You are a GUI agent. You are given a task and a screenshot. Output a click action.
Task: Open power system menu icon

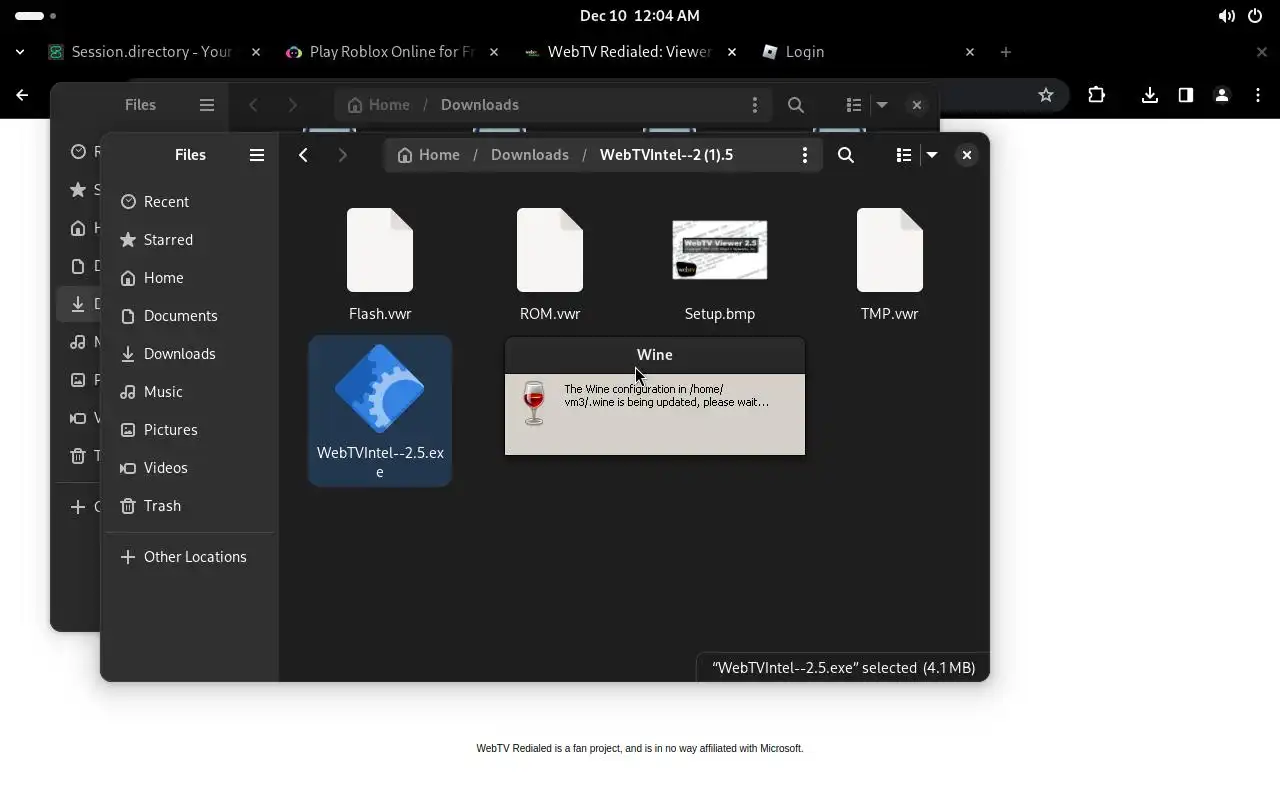pyautogui.click(x=1255, y=16)
